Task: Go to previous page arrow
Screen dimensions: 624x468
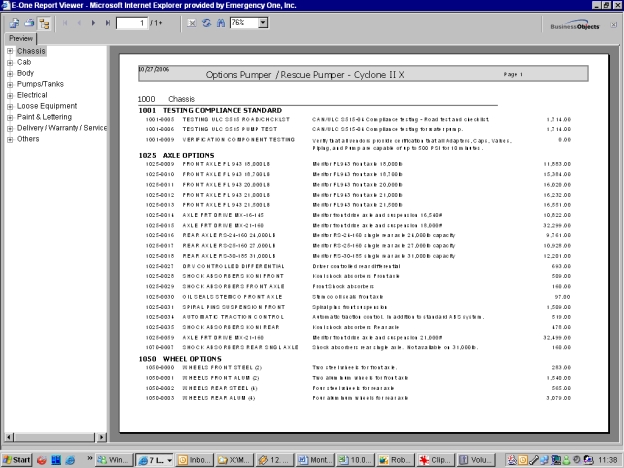Action: (x=79, y=23)
